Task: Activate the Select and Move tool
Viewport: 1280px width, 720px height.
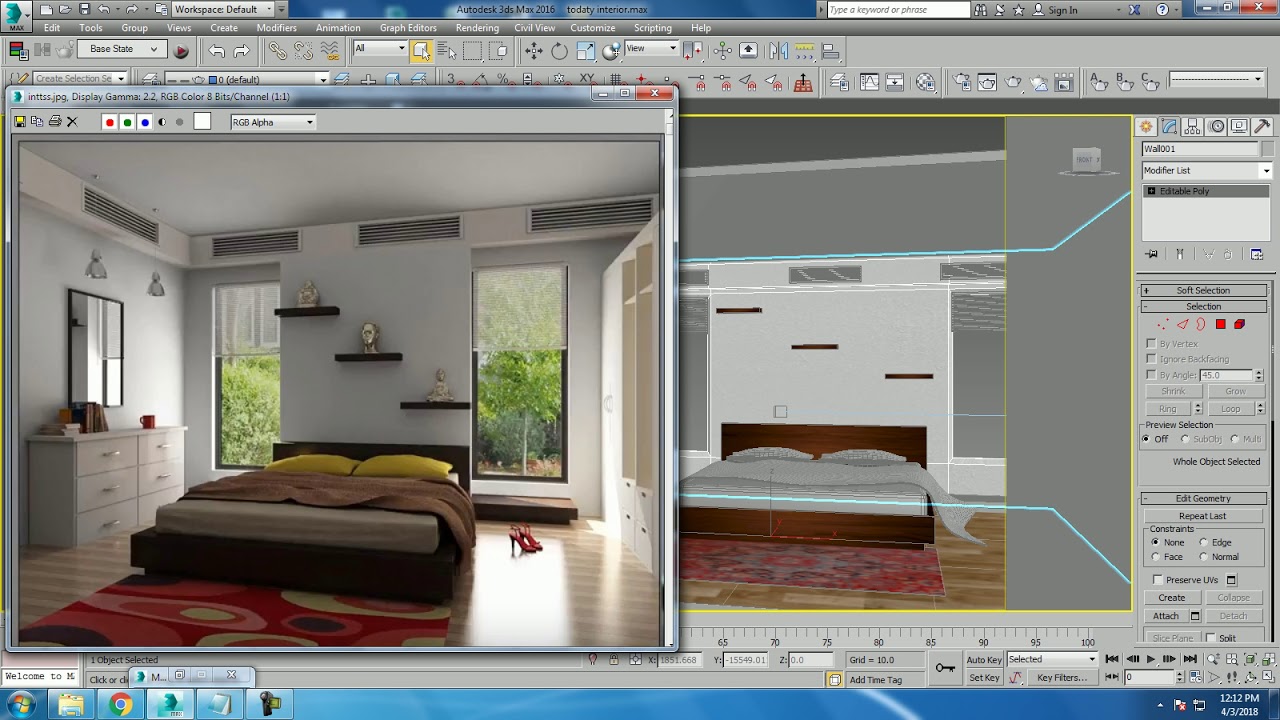Action: click(x=534, y=50)
